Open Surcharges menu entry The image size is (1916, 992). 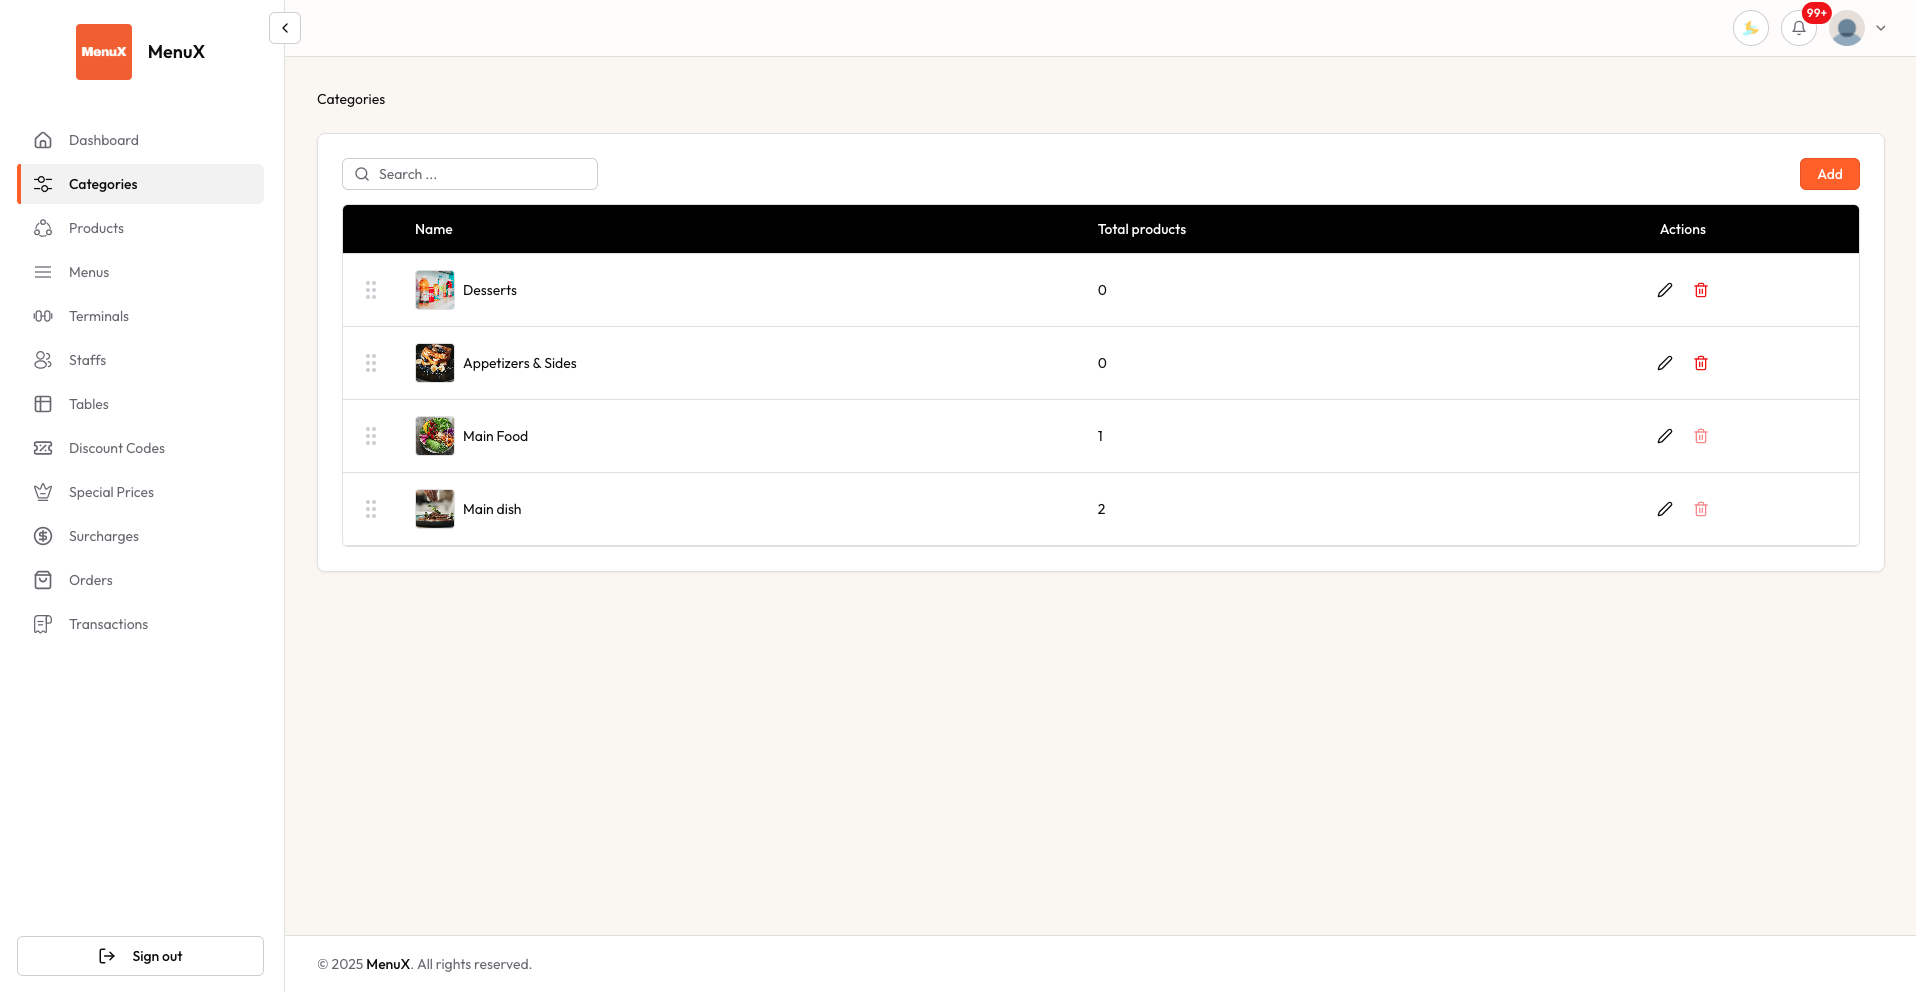coord(140,536)
